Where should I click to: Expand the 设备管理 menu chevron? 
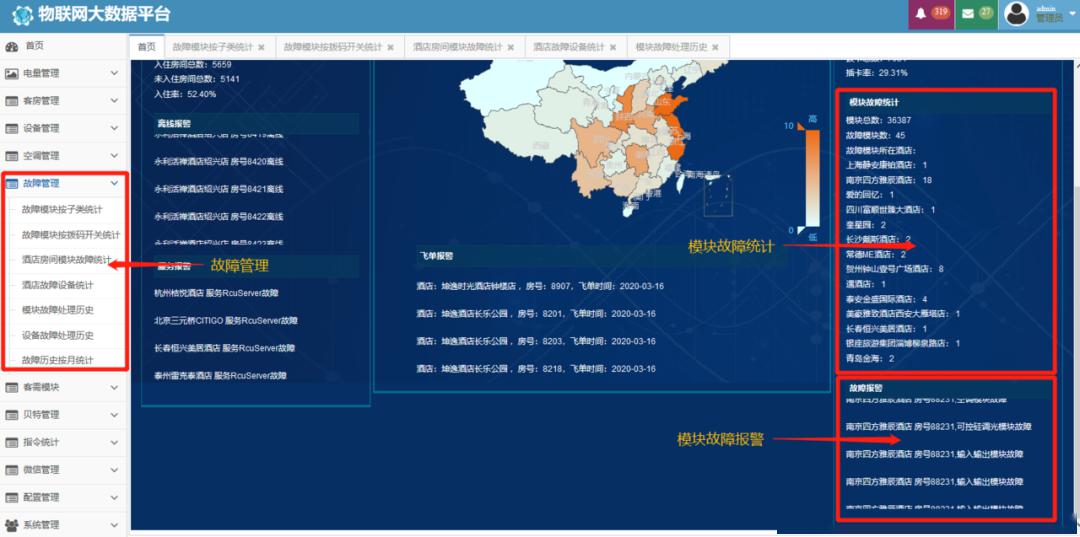[114, 128]
